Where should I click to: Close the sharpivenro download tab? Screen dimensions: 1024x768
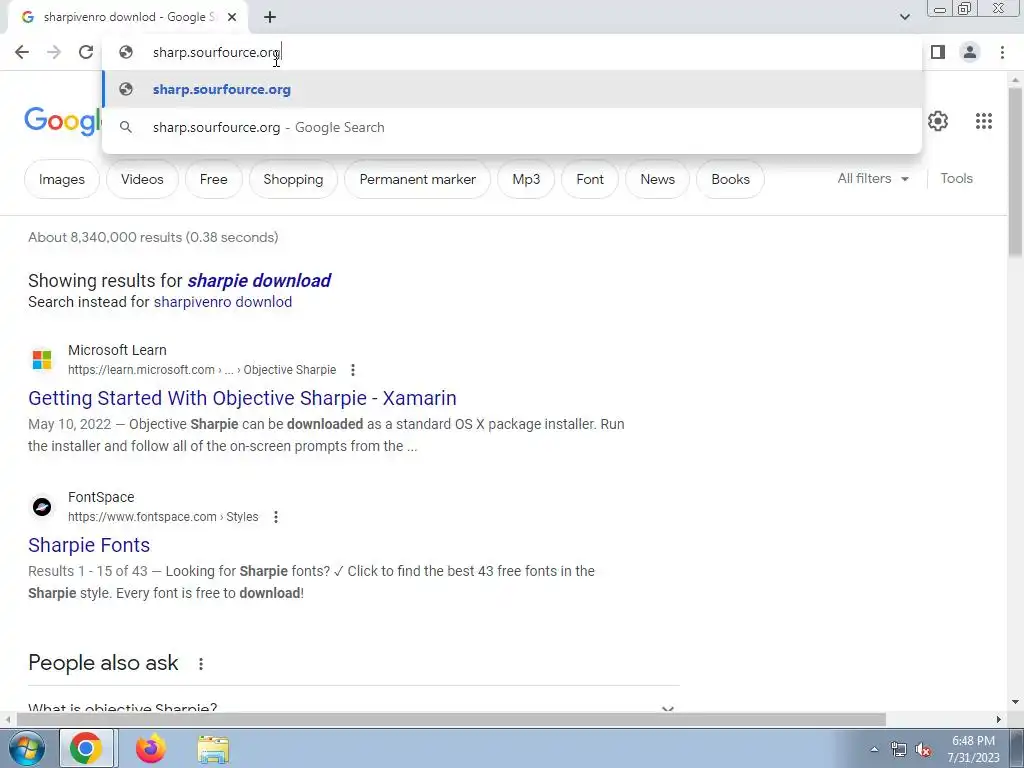click(232, 17)
